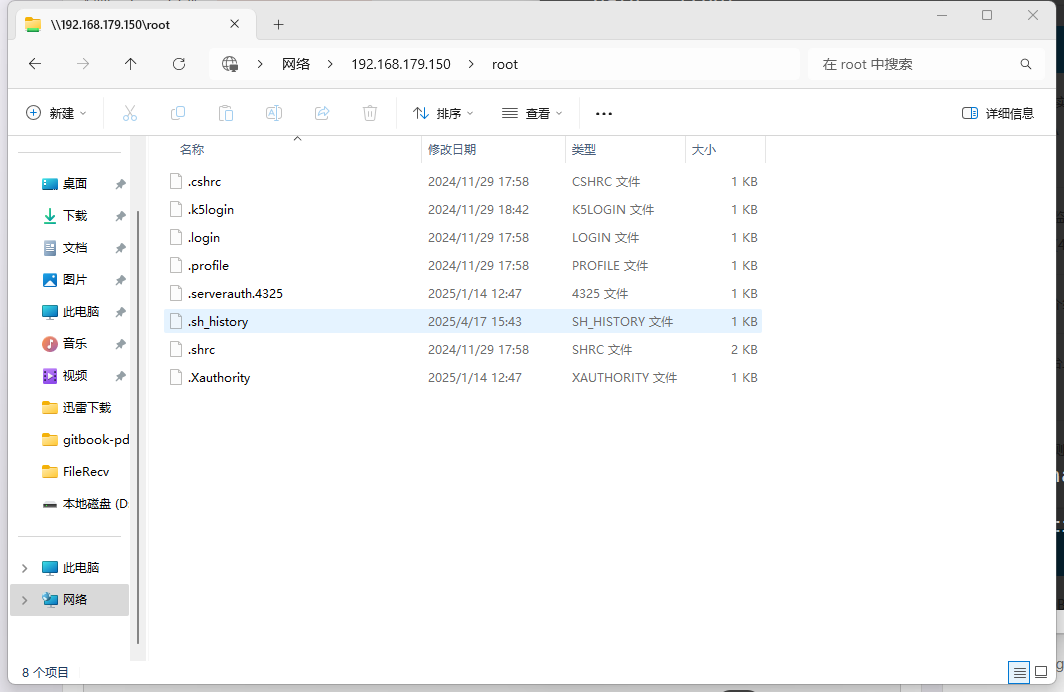Unpin 视频 using its pin icon
Screen dimensions: 1064x692
pyautogui.click(x=120, y=375)
